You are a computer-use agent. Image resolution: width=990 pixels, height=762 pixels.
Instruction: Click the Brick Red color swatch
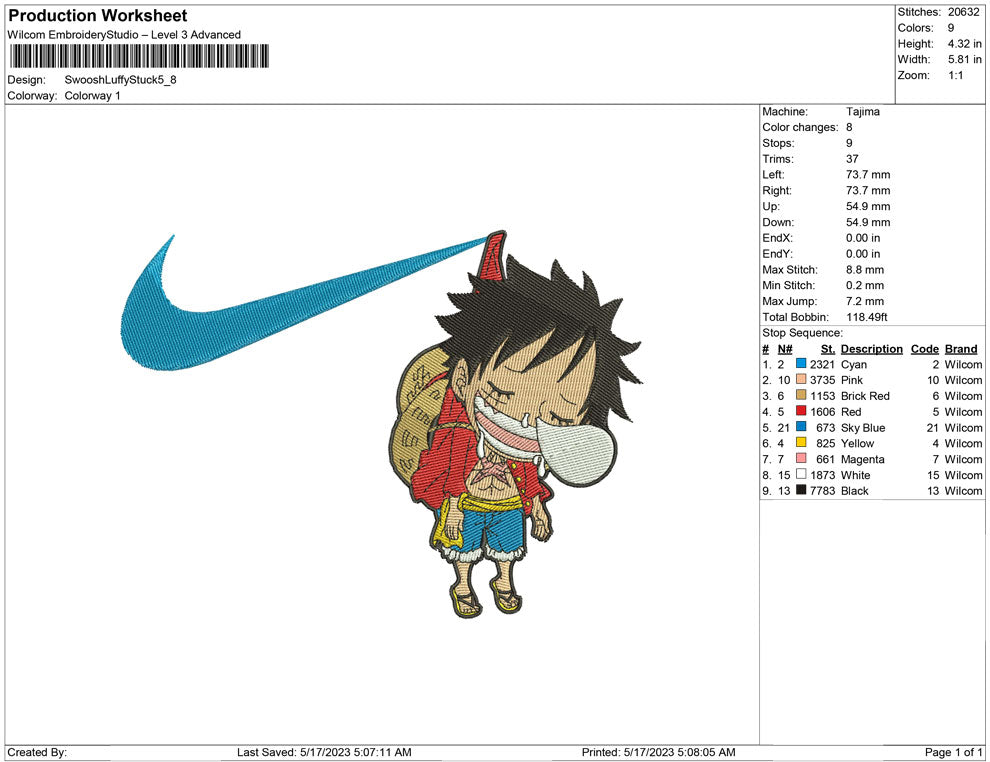click(x=801, y=395)
